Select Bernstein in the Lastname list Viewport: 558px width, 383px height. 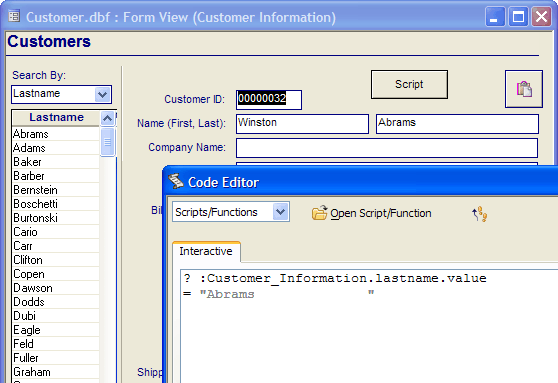[x=56, y=190]
